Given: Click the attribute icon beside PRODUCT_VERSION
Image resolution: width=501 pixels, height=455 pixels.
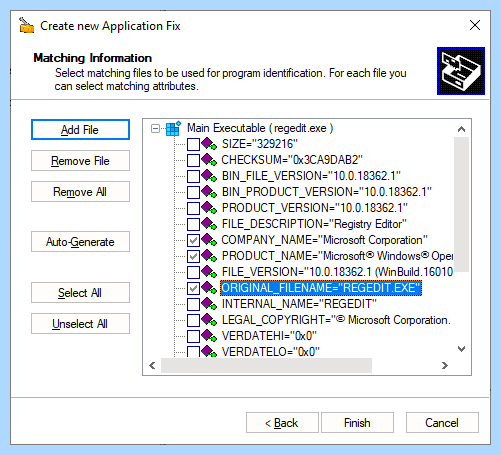Looking at the screenshot, I should pos(209,208).
